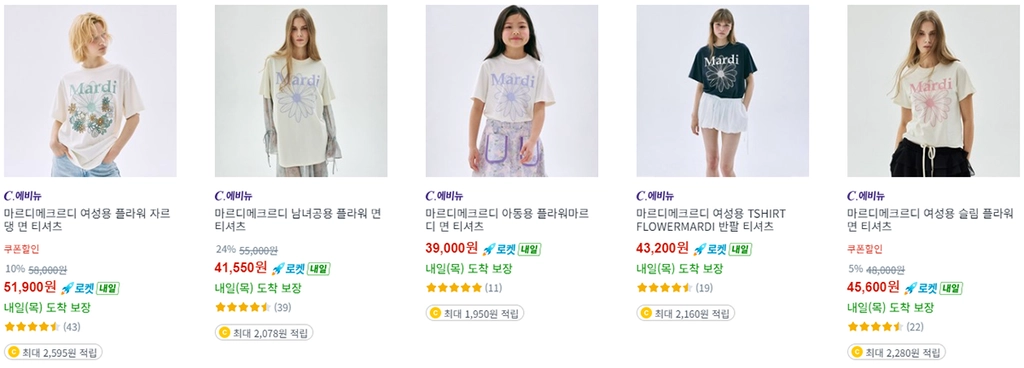Select the child model Mardi t-shirt image

click(511, 91)
